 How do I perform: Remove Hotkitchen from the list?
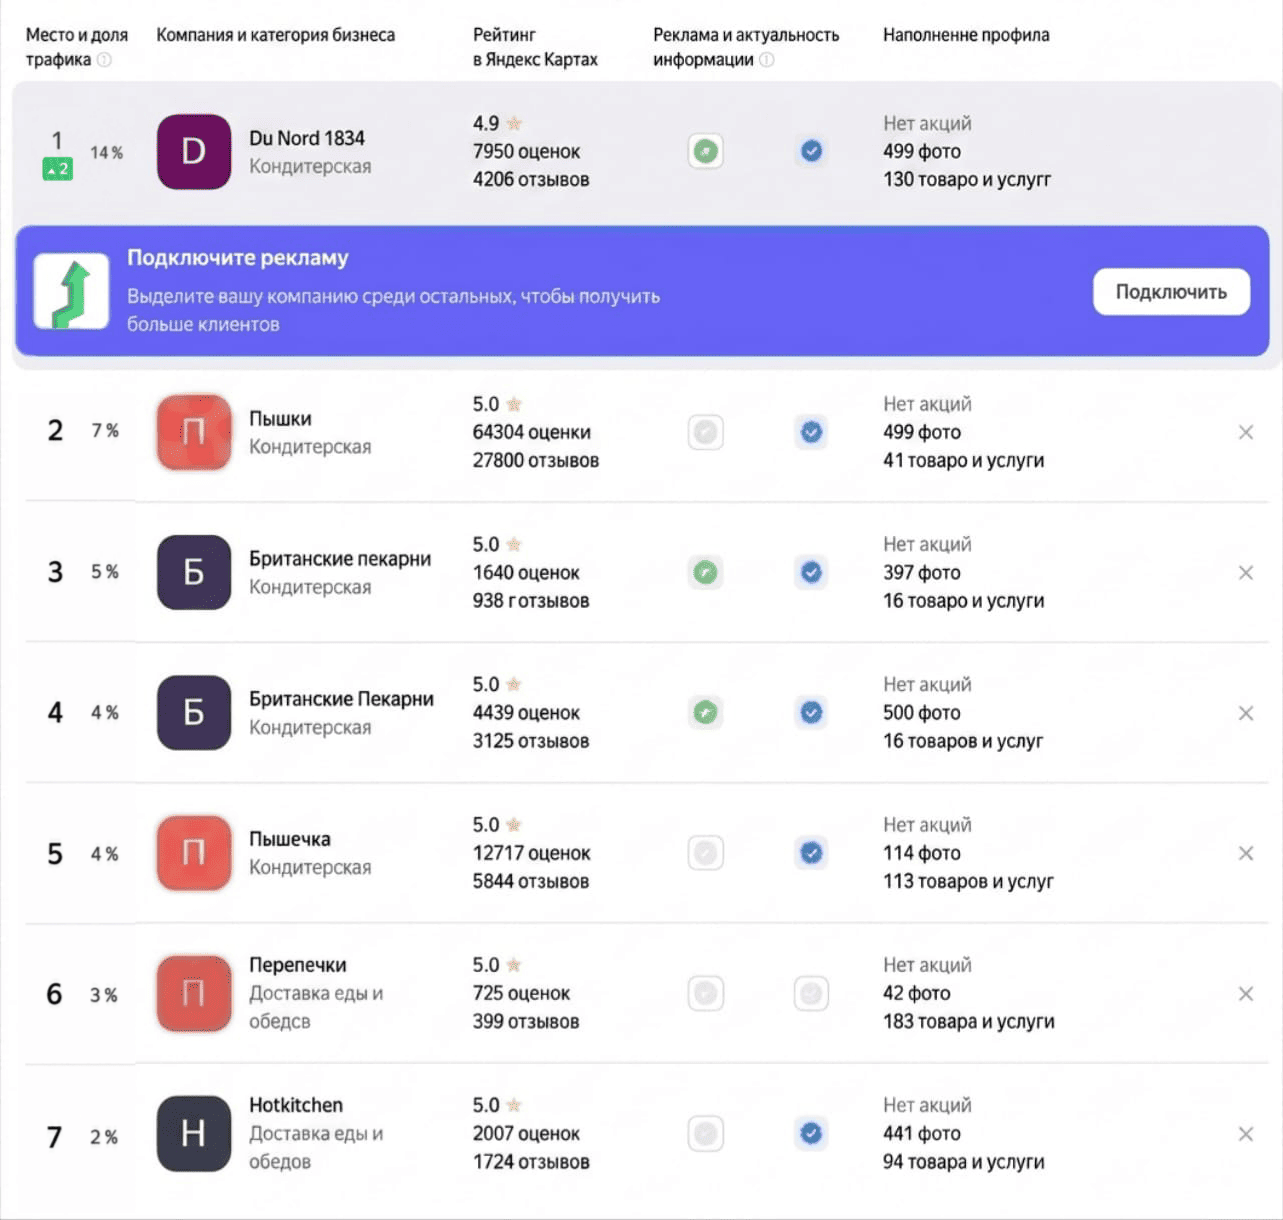click(1246, 1134)
